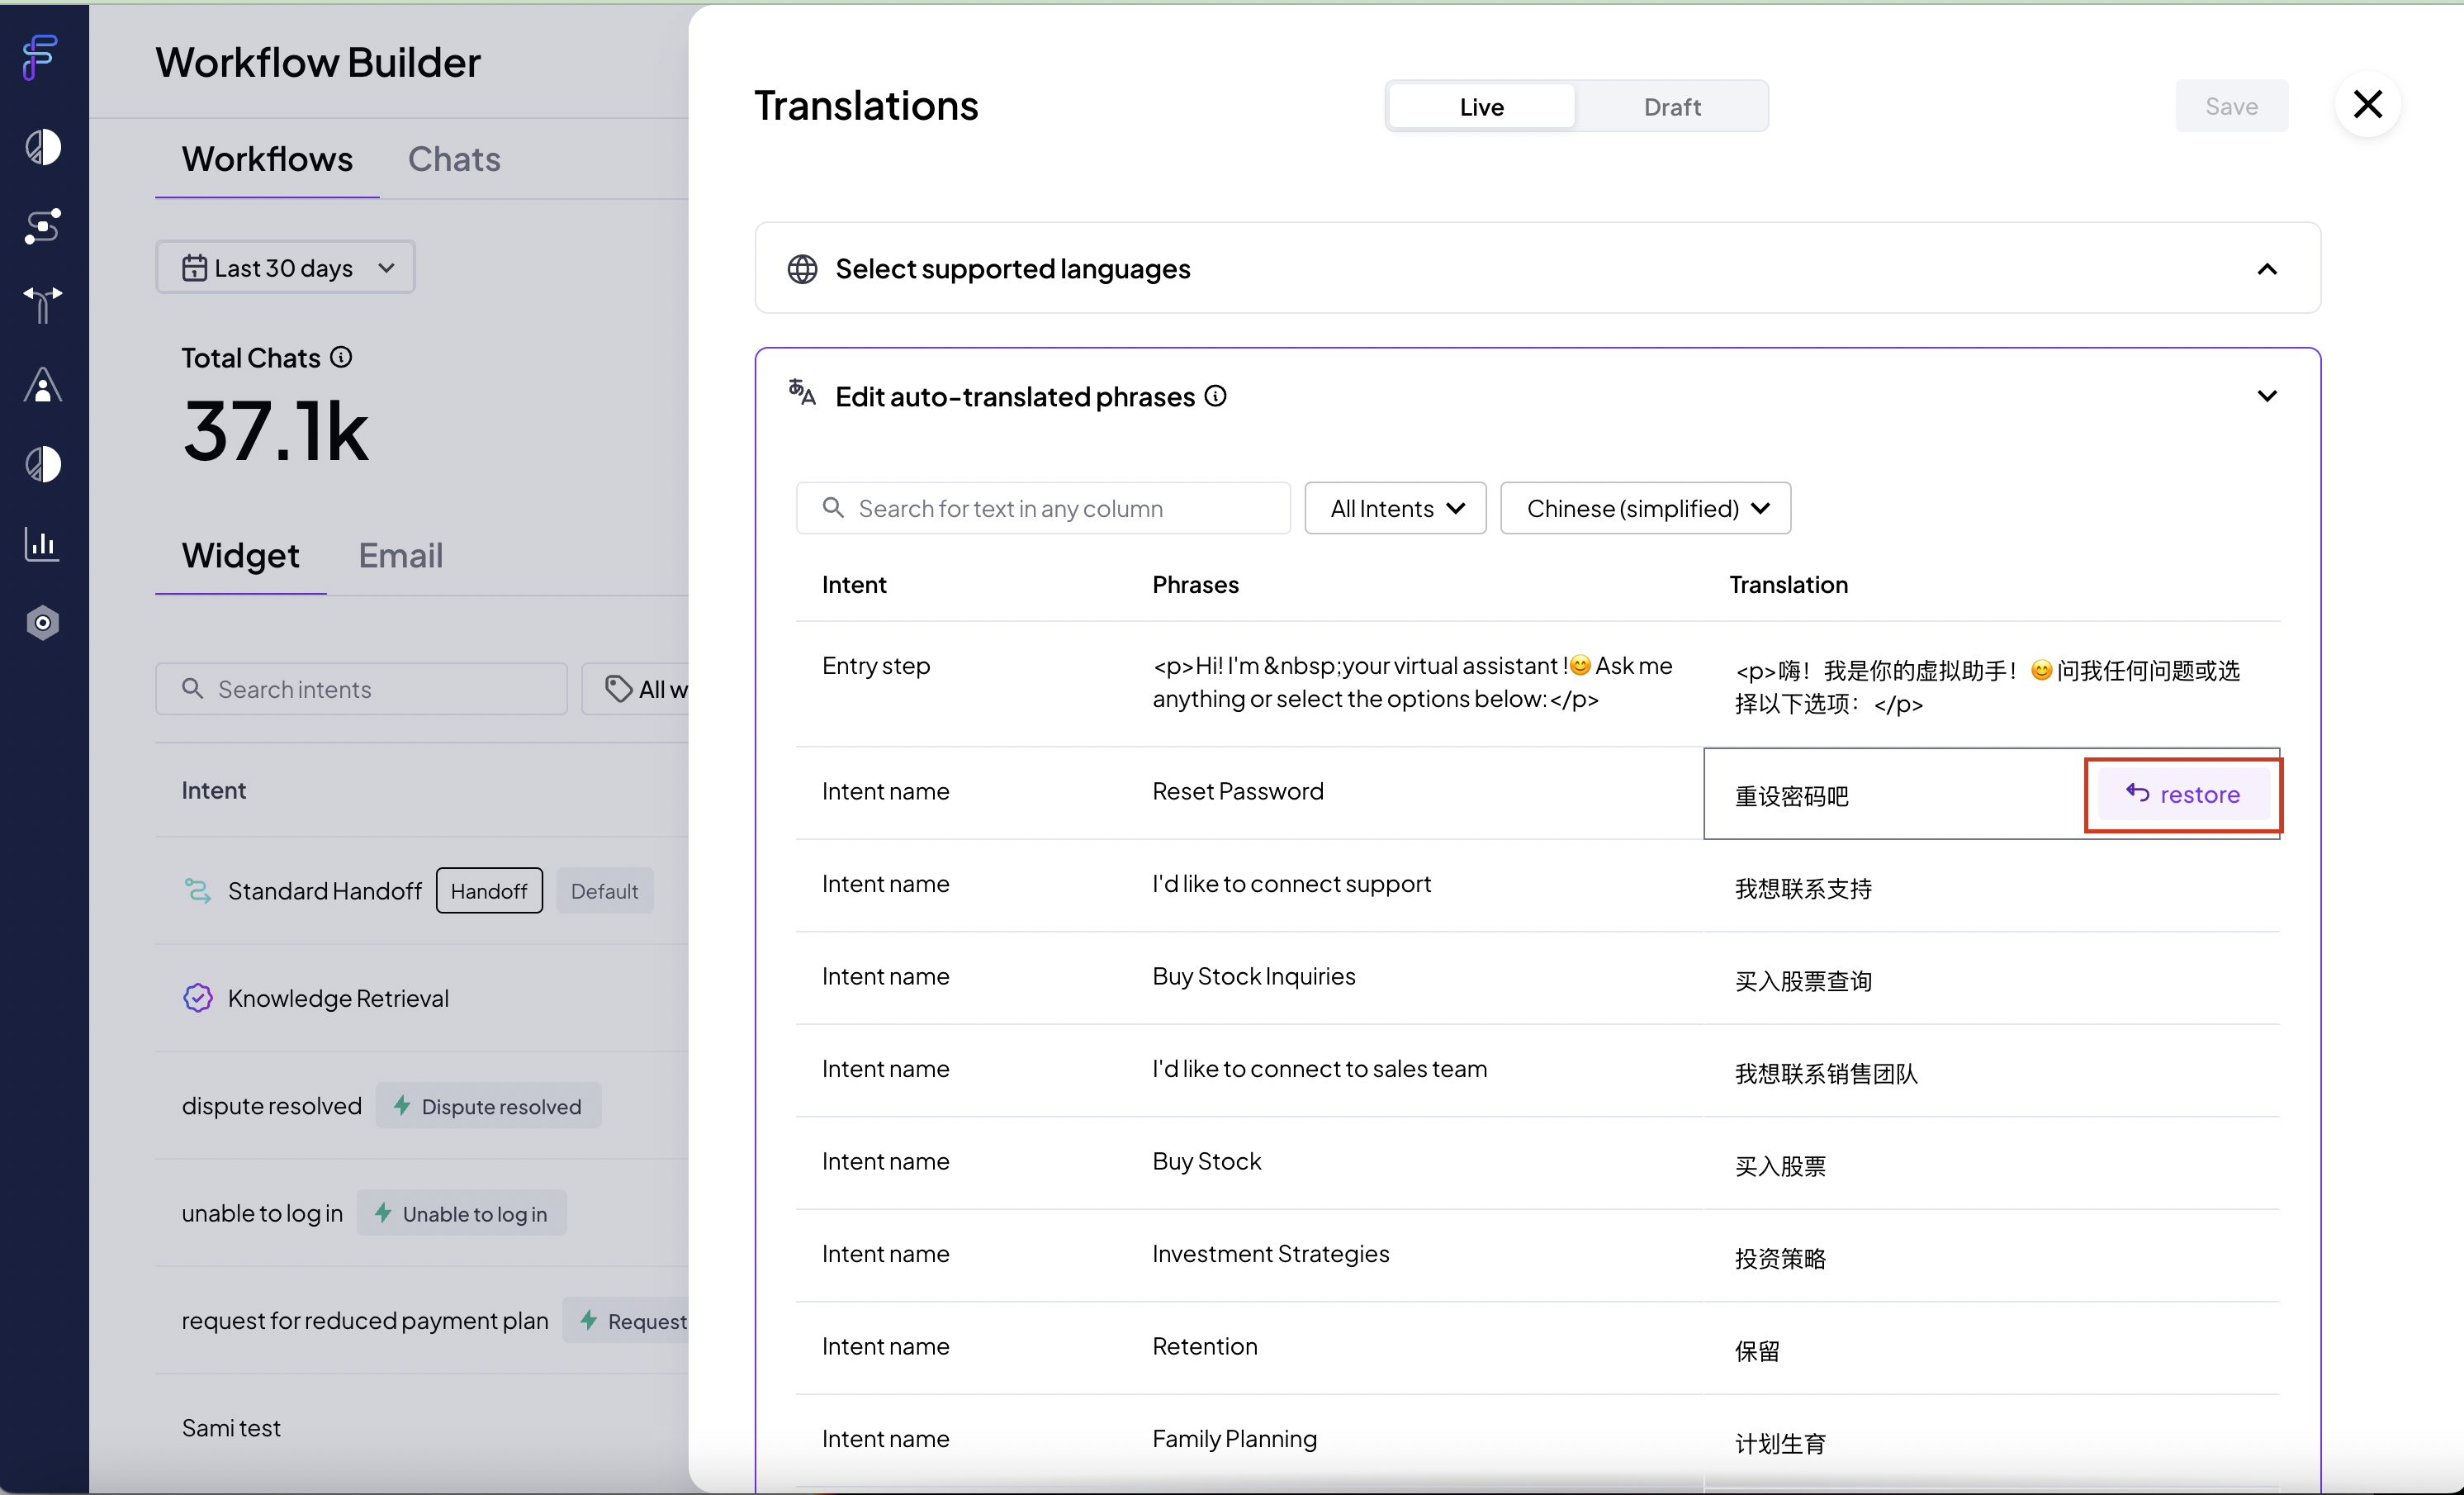
Task: Toggle the Edit auto-translated phrases chevron
Action: point(2267,396)
